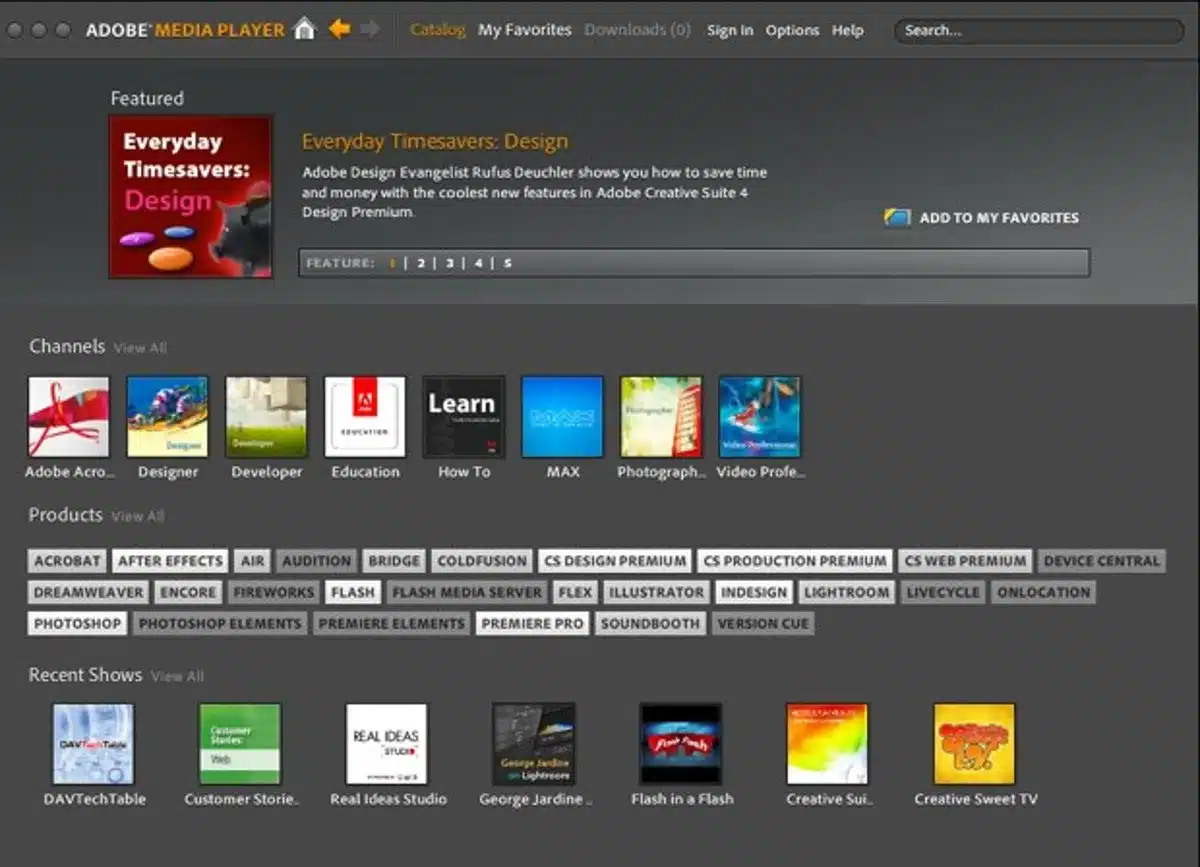
Task: Open the Video Professional channel icon
Action: pos(760,417)
